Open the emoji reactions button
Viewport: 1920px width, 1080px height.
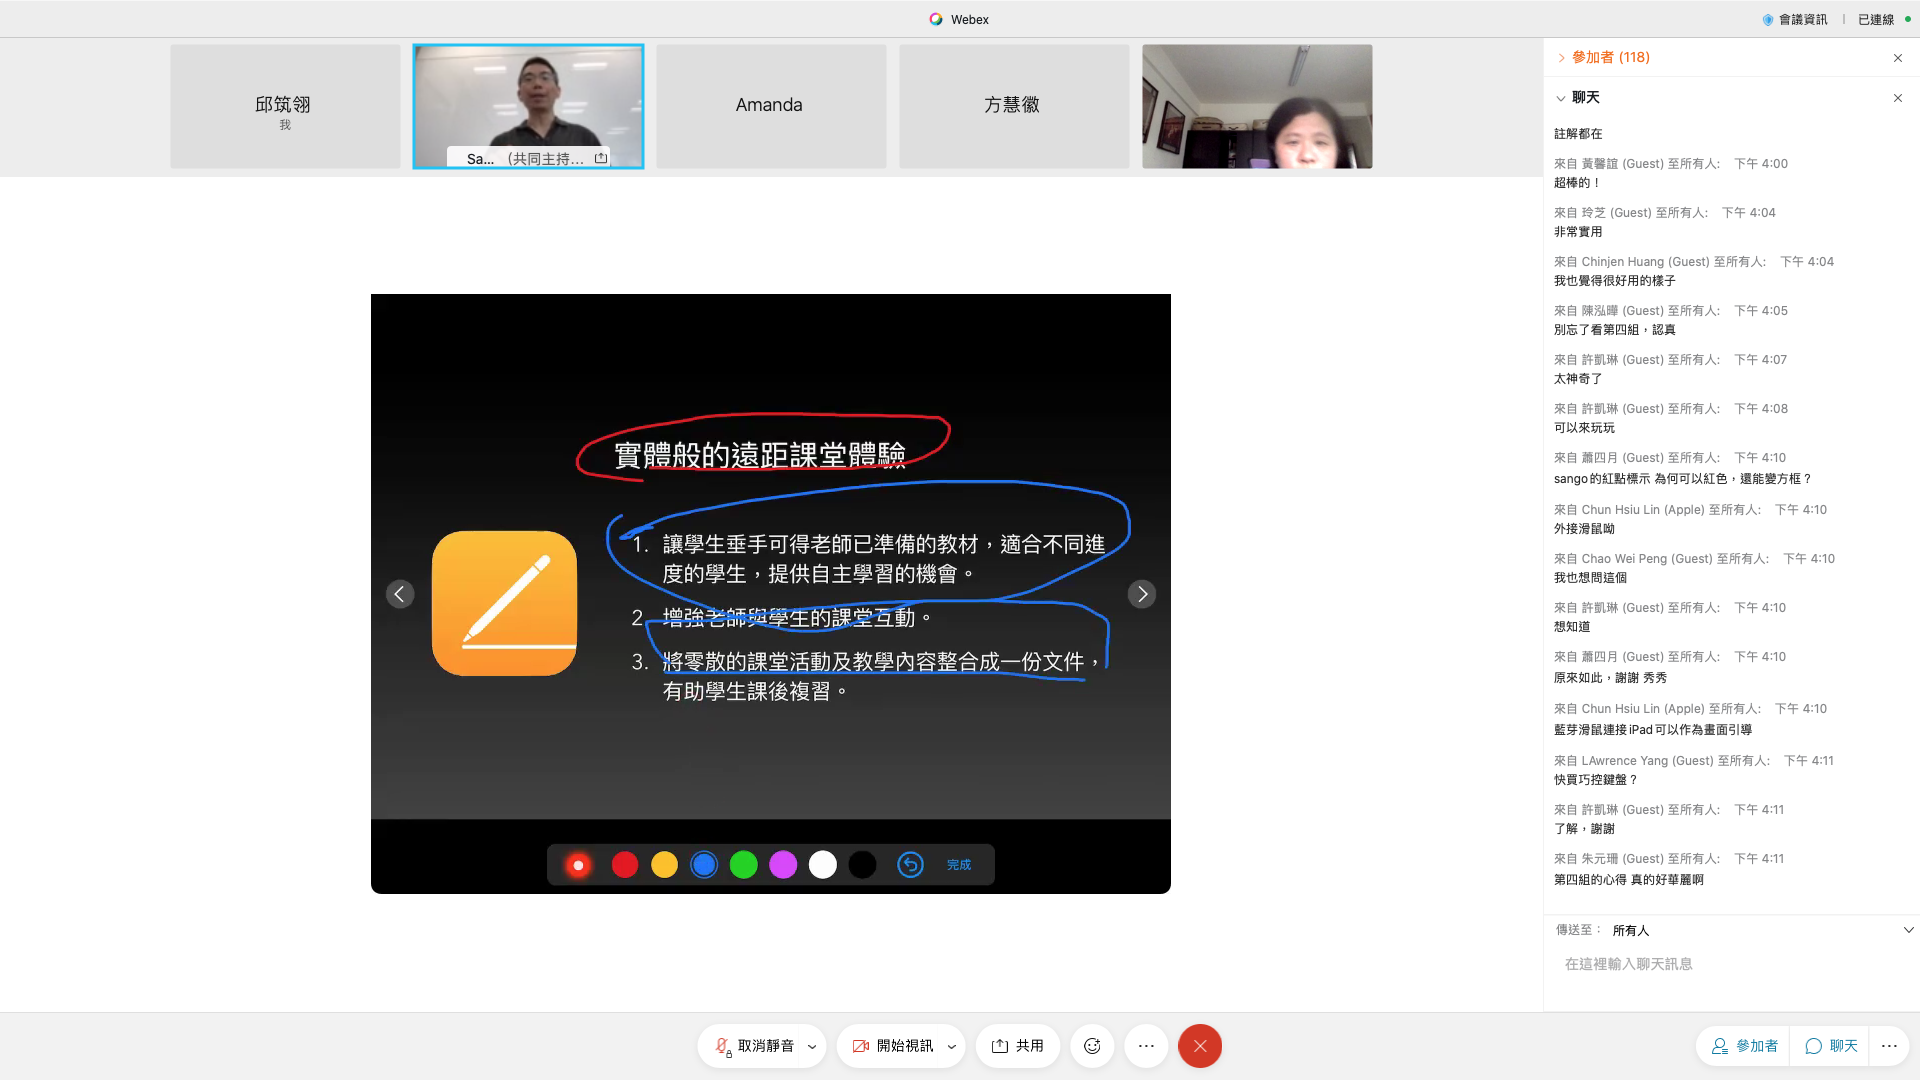tap(1092, 1046)
